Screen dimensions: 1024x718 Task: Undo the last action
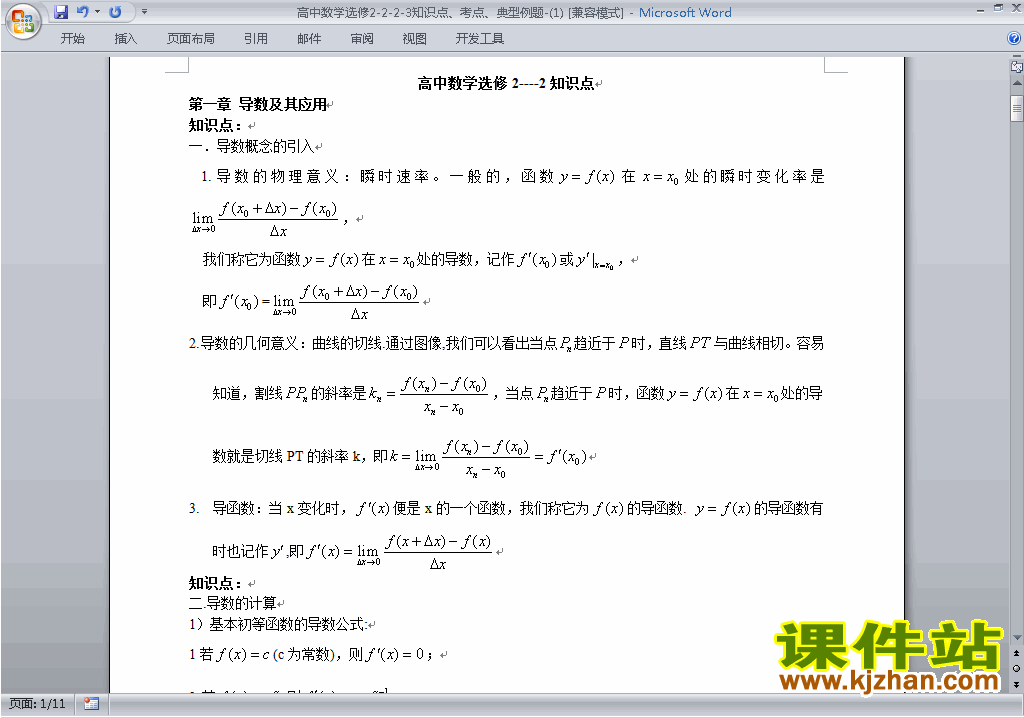[82, 12]
